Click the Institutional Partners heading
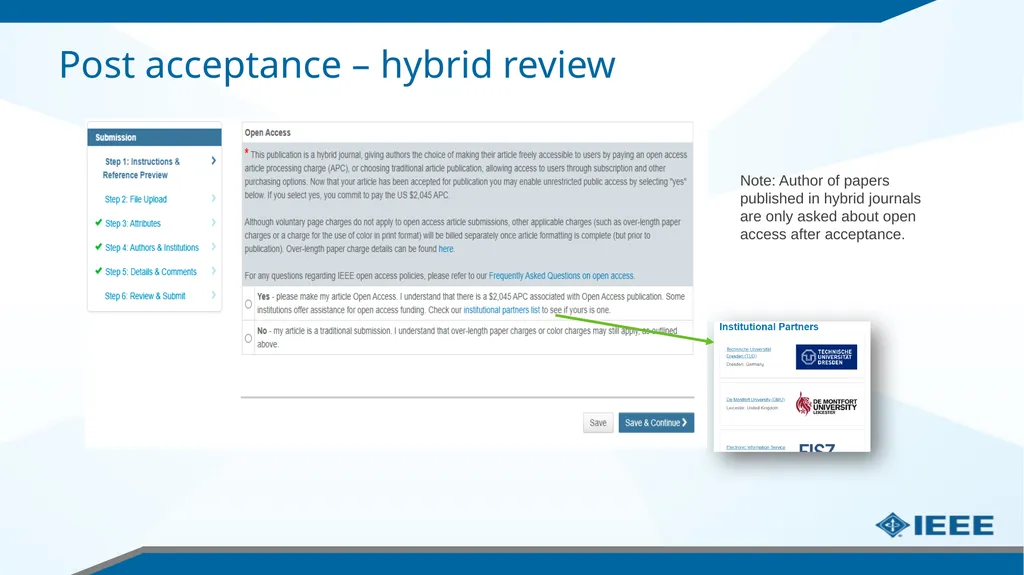This screenshot has height=575, width=1024. click(769, 327)
